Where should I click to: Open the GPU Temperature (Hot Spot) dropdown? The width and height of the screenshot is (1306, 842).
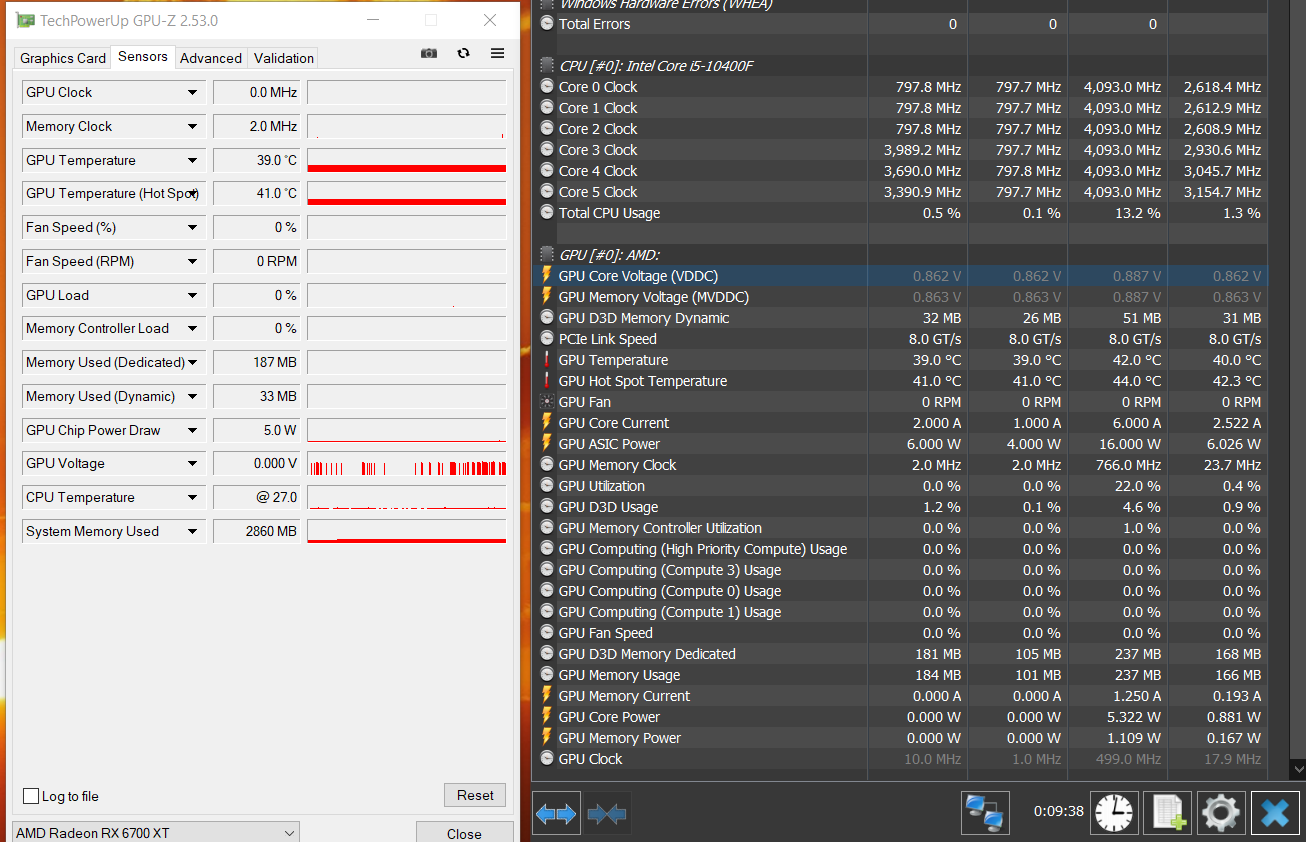click(194, 194)
